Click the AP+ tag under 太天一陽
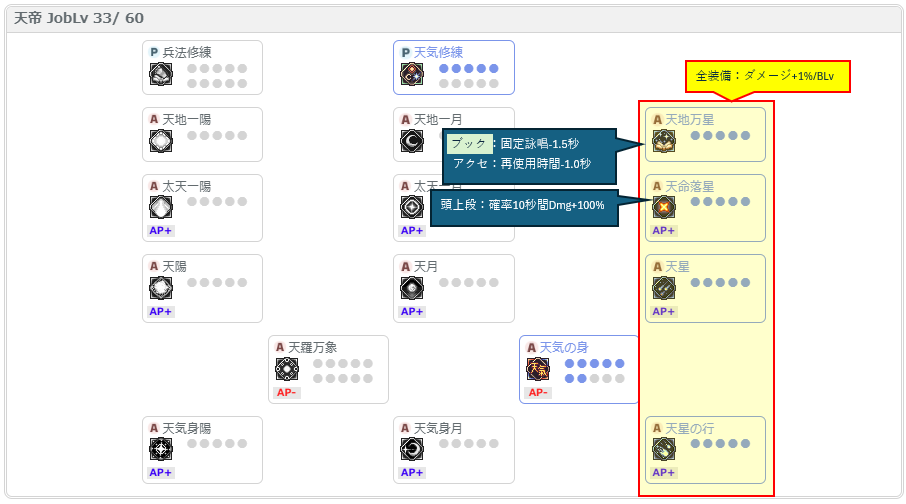 click(161, 231)
